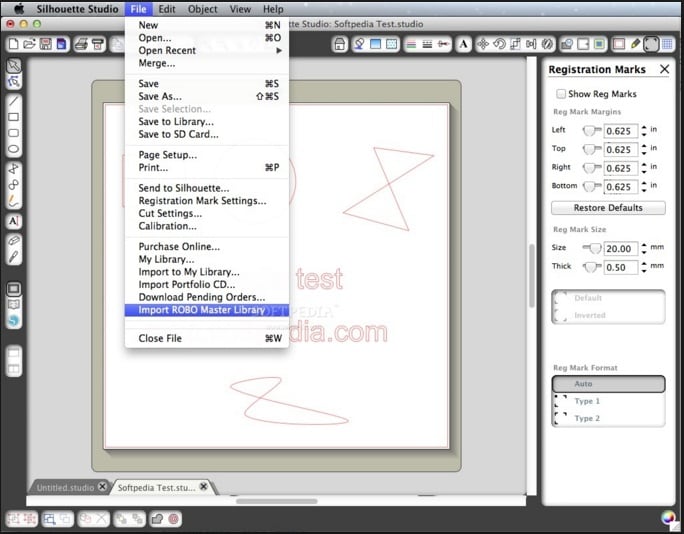Image resolution: width=684 pixels, height=534 pixels.
Task: Enable Show Reg Marks checkbox
Action: (561, 94)
